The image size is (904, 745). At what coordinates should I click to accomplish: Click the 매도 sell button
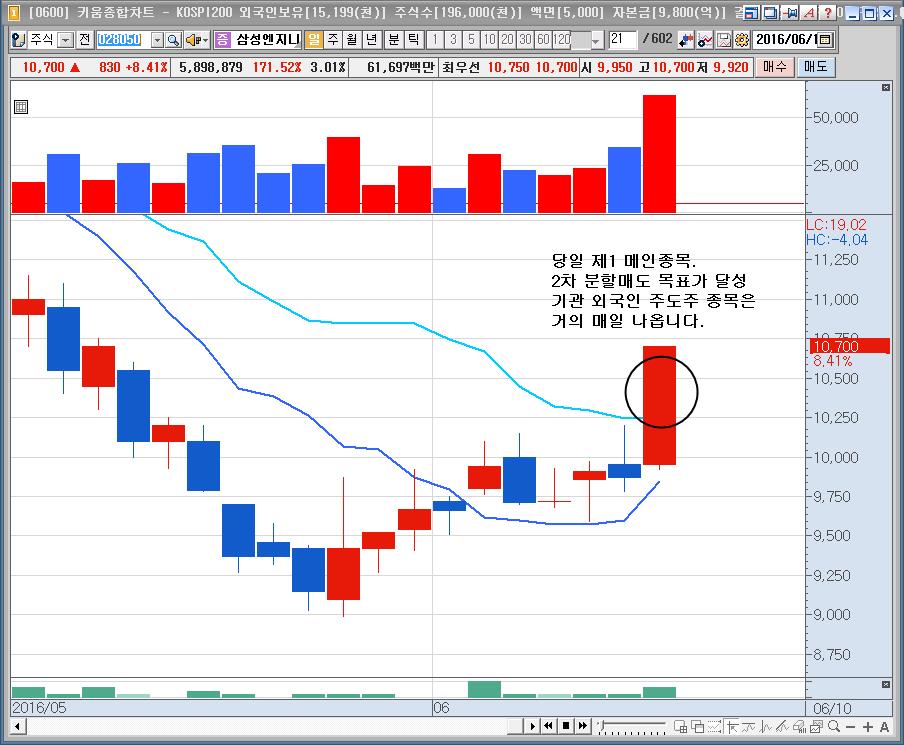tap(815, 67)
